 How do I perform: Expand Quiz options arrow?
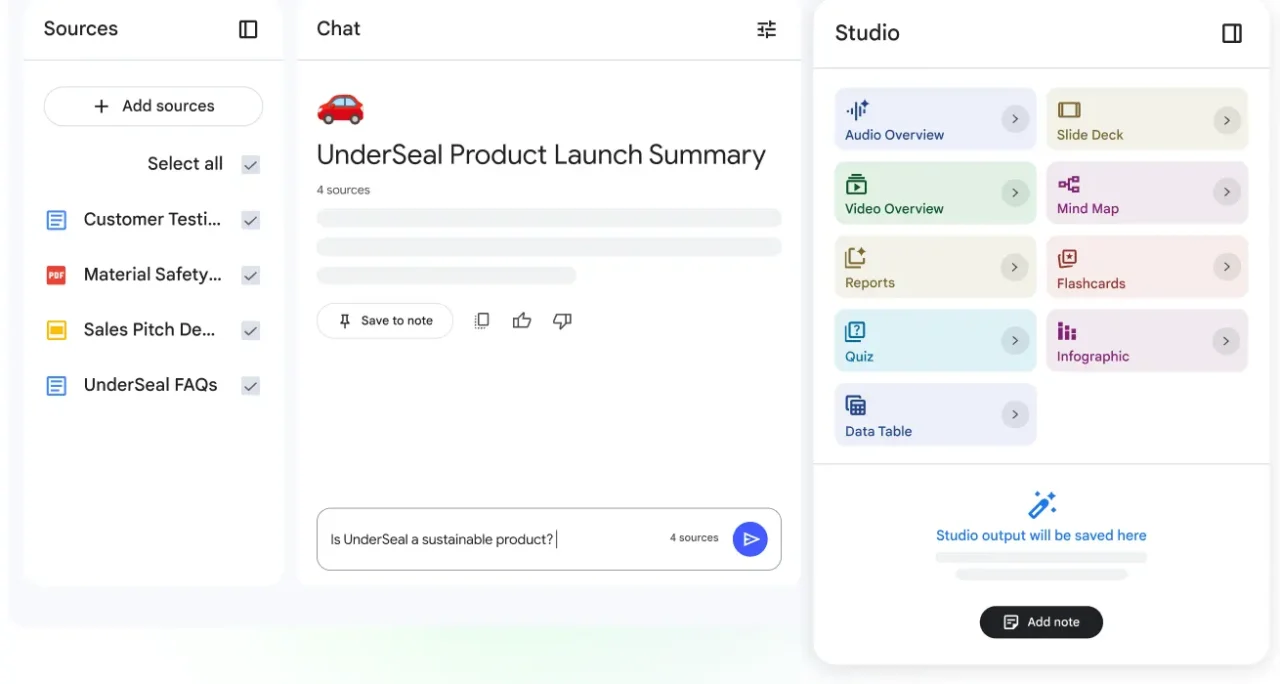coord(1015,341)
